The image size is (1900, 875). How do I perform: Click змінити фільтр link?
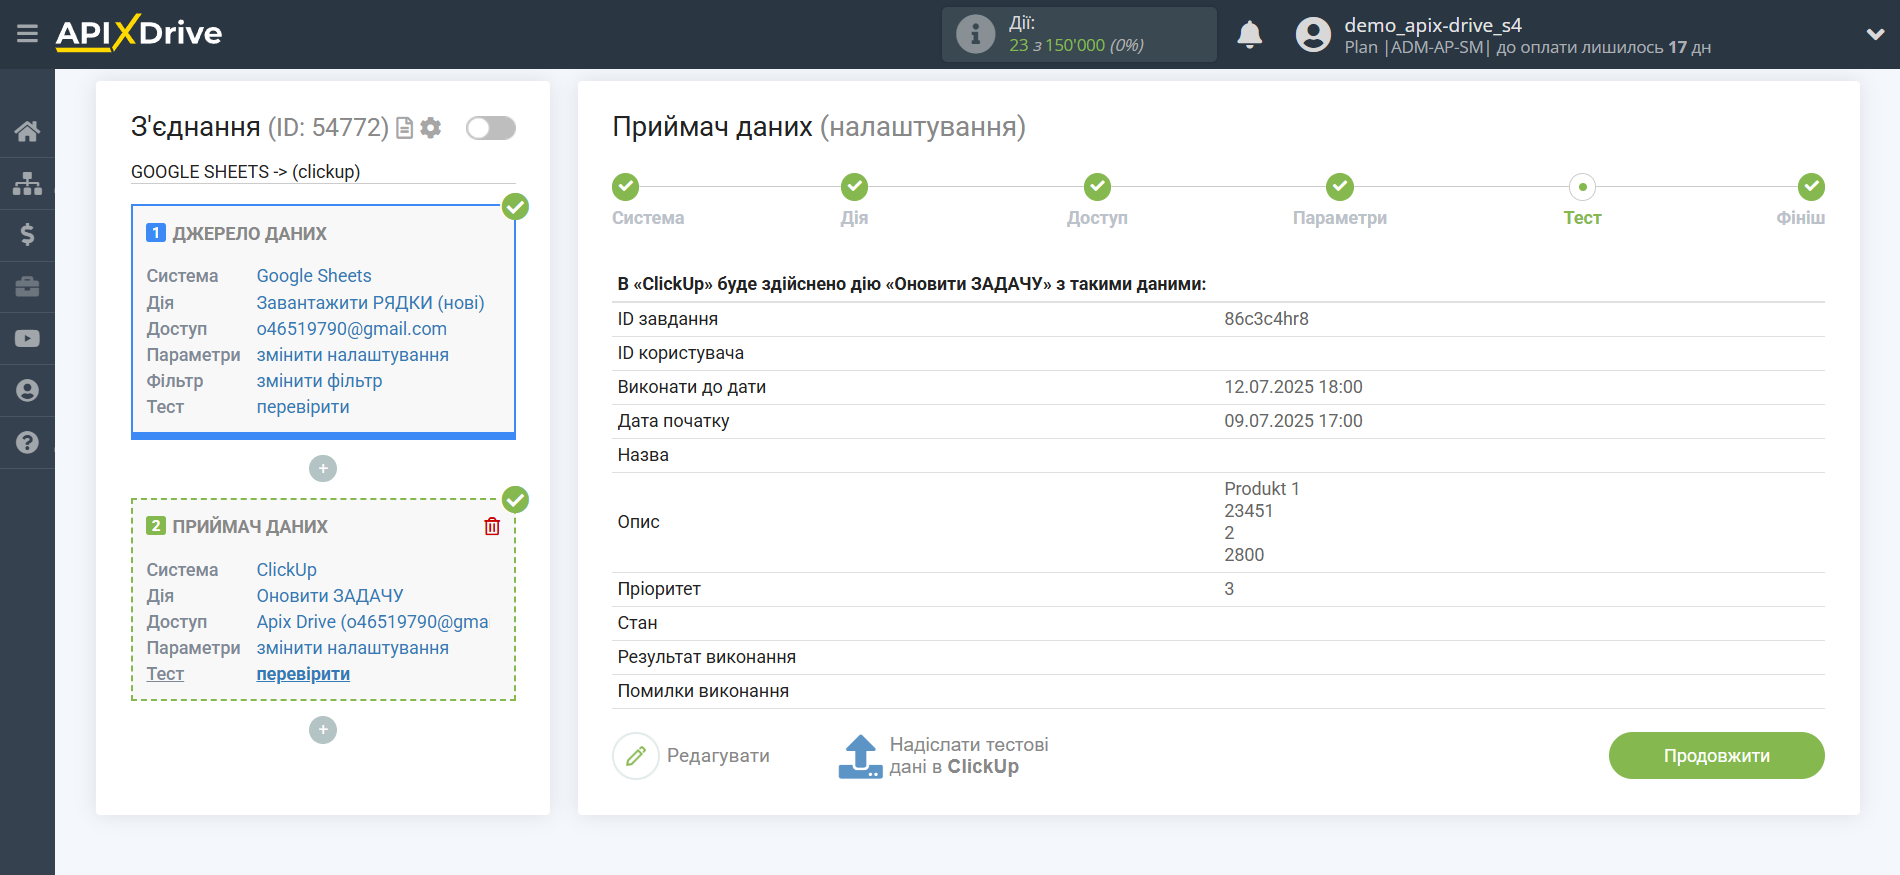coord(319,381)
